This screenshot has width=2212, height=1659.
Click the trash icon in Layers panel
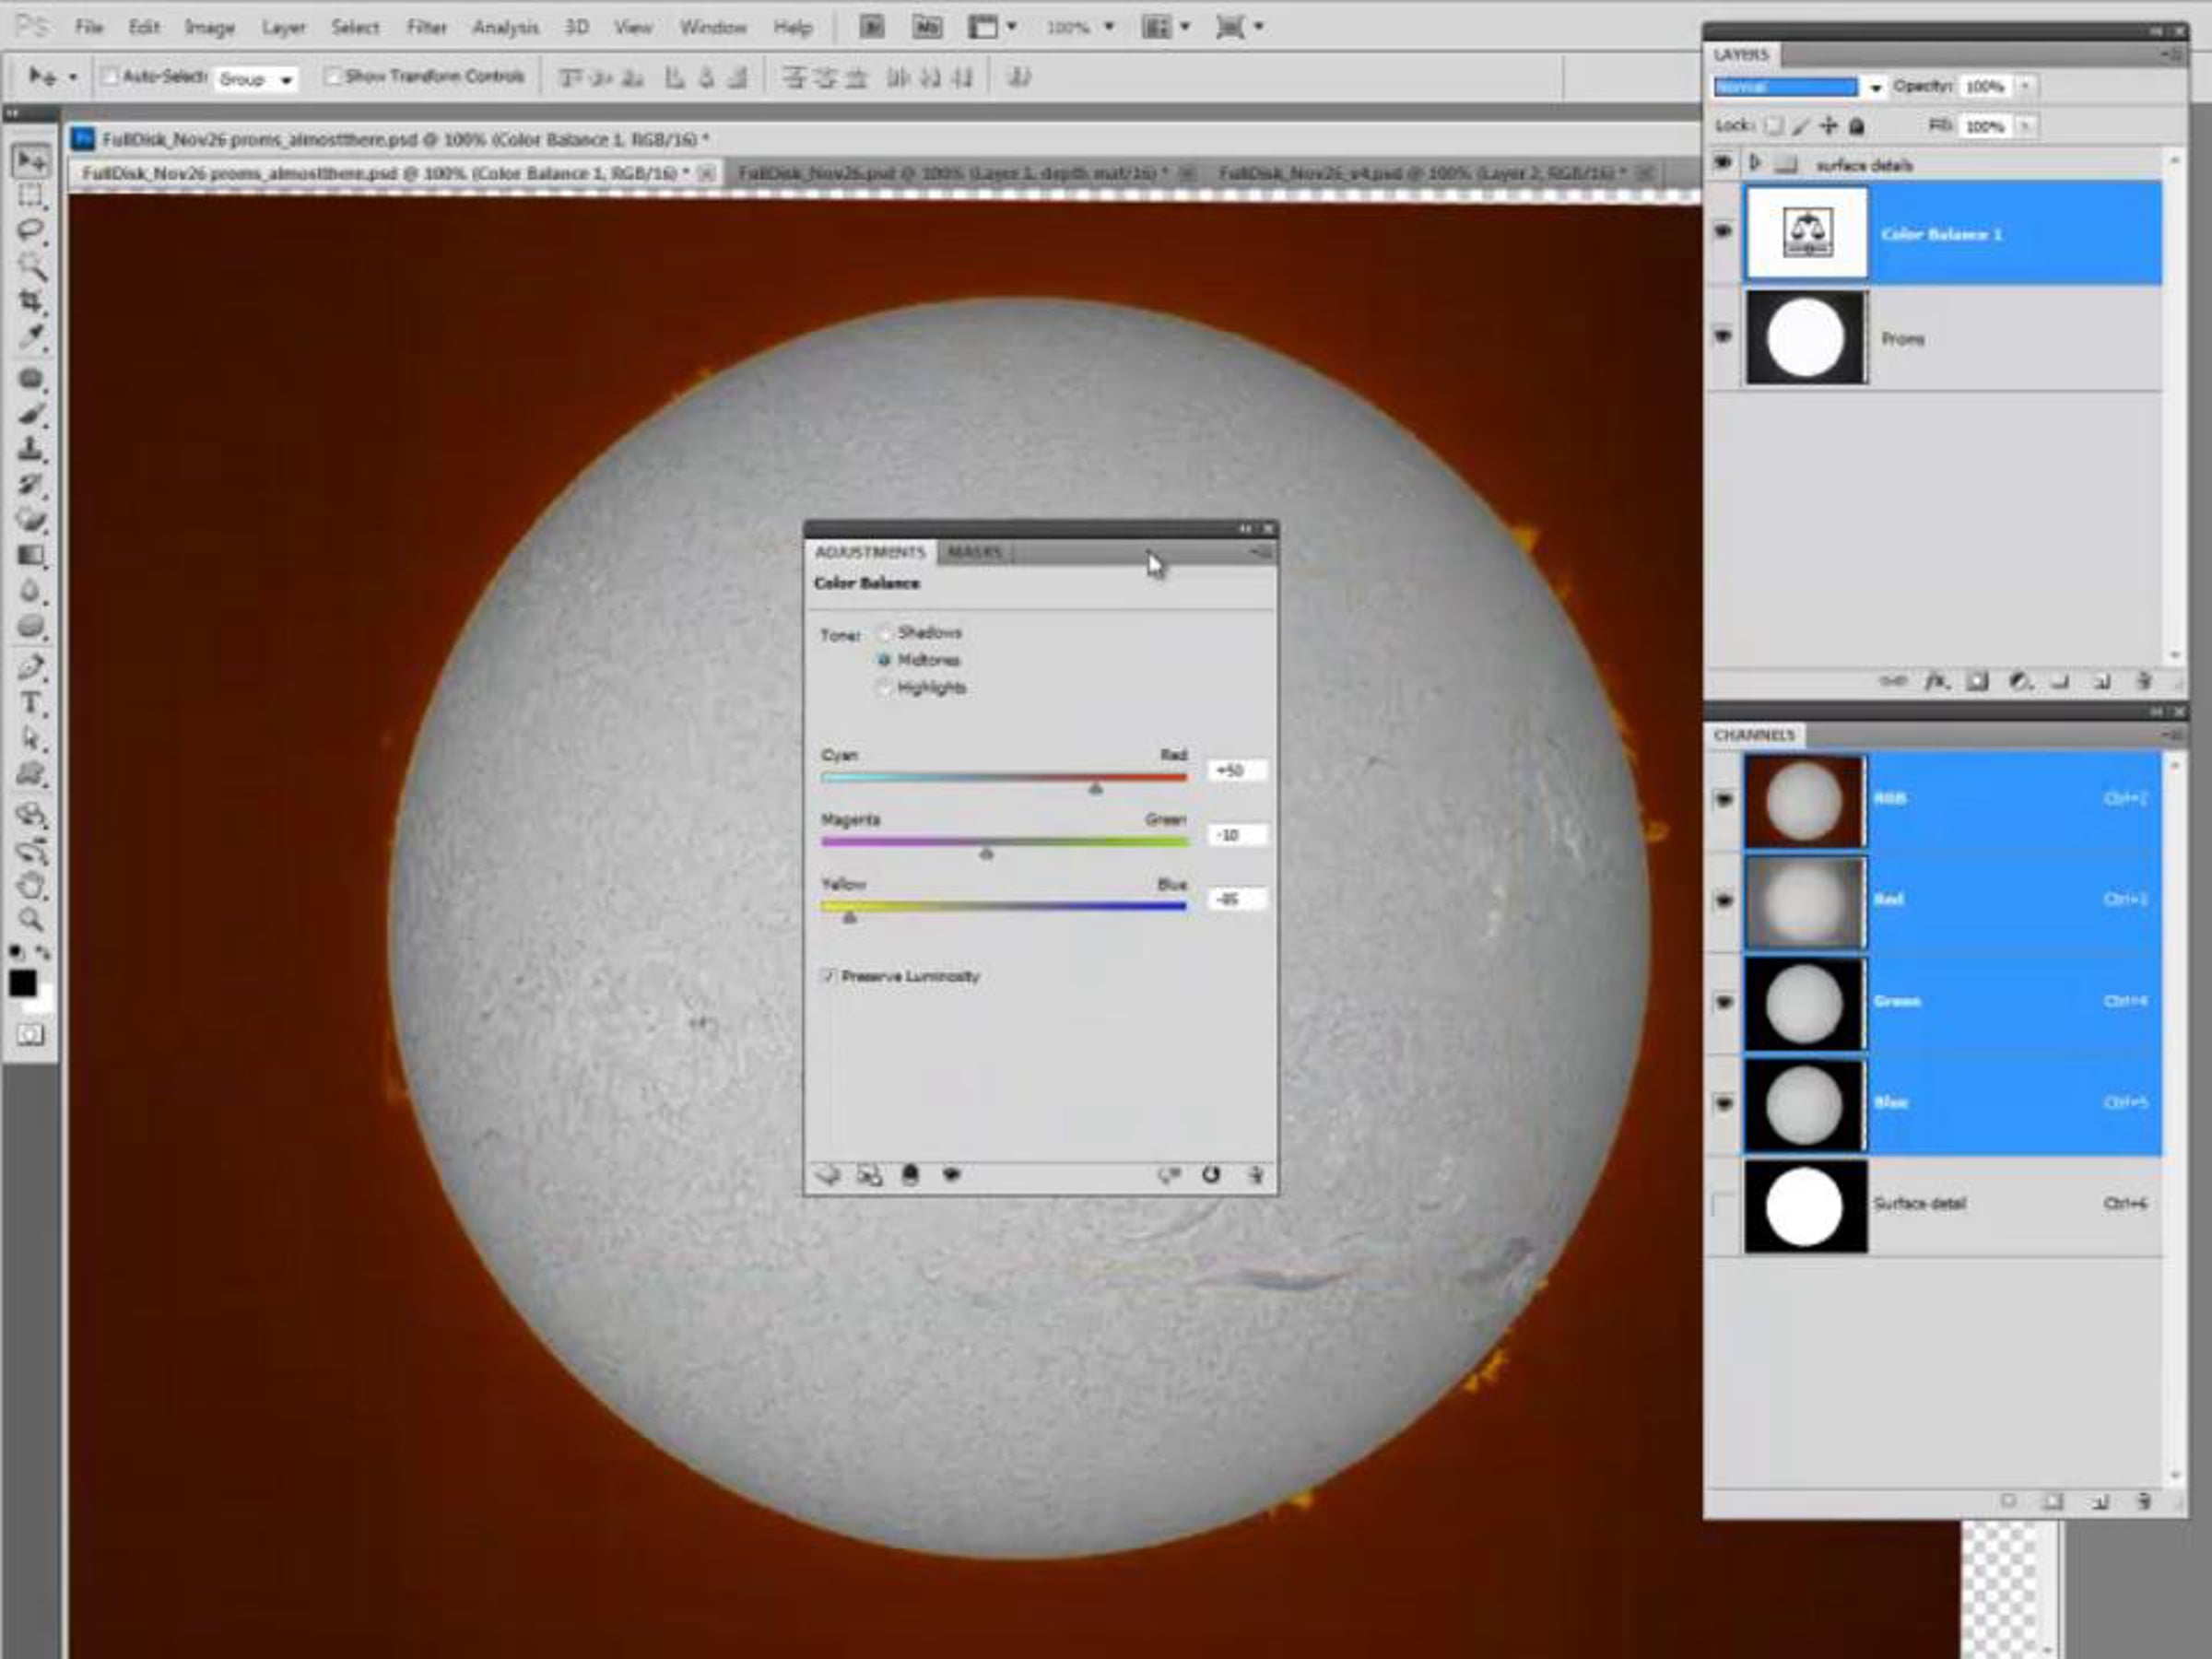pyautogui.click(x=2143, y=682)
